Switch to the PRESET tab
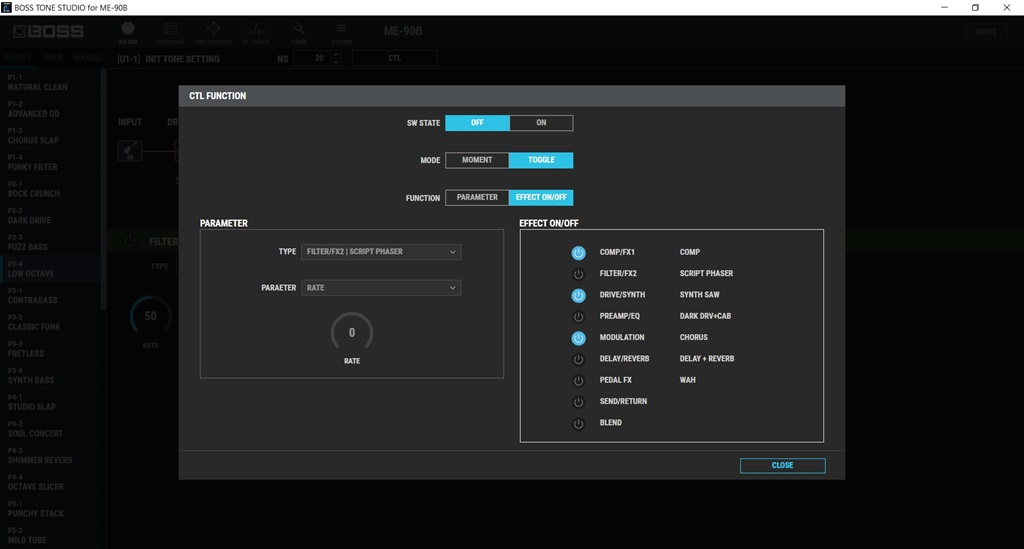Image resolution: width=1024 pixels, height=549 pixels. point(18,58)
